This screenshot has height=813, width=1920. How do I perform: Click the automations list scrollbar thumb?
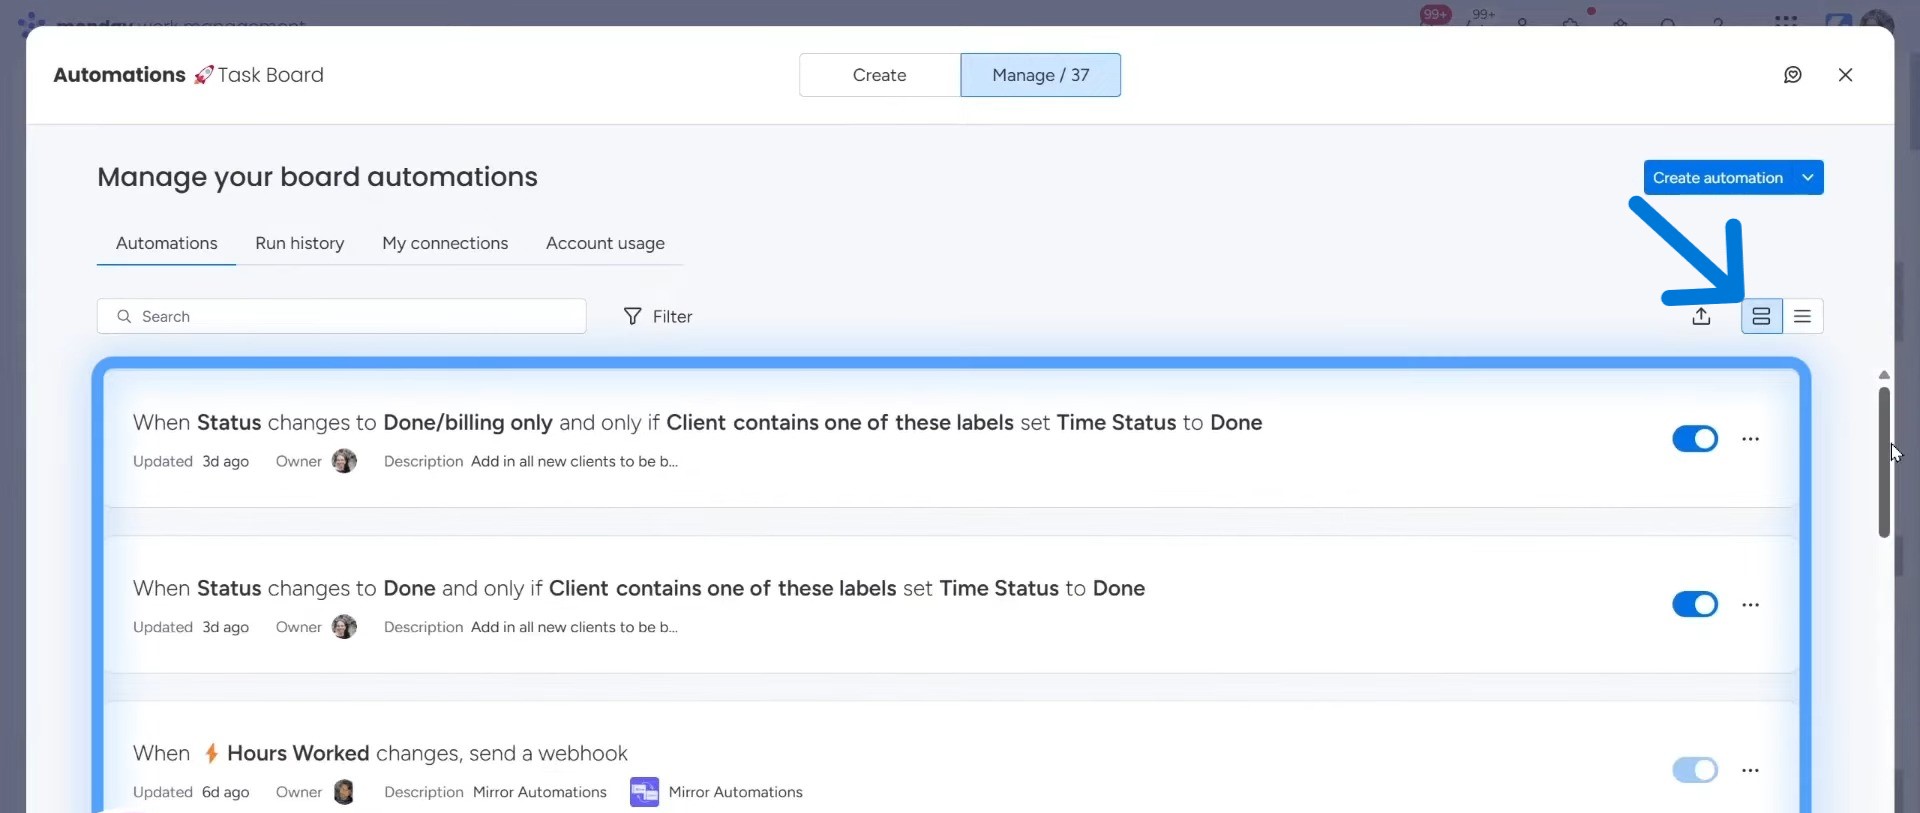(1884, 462)
